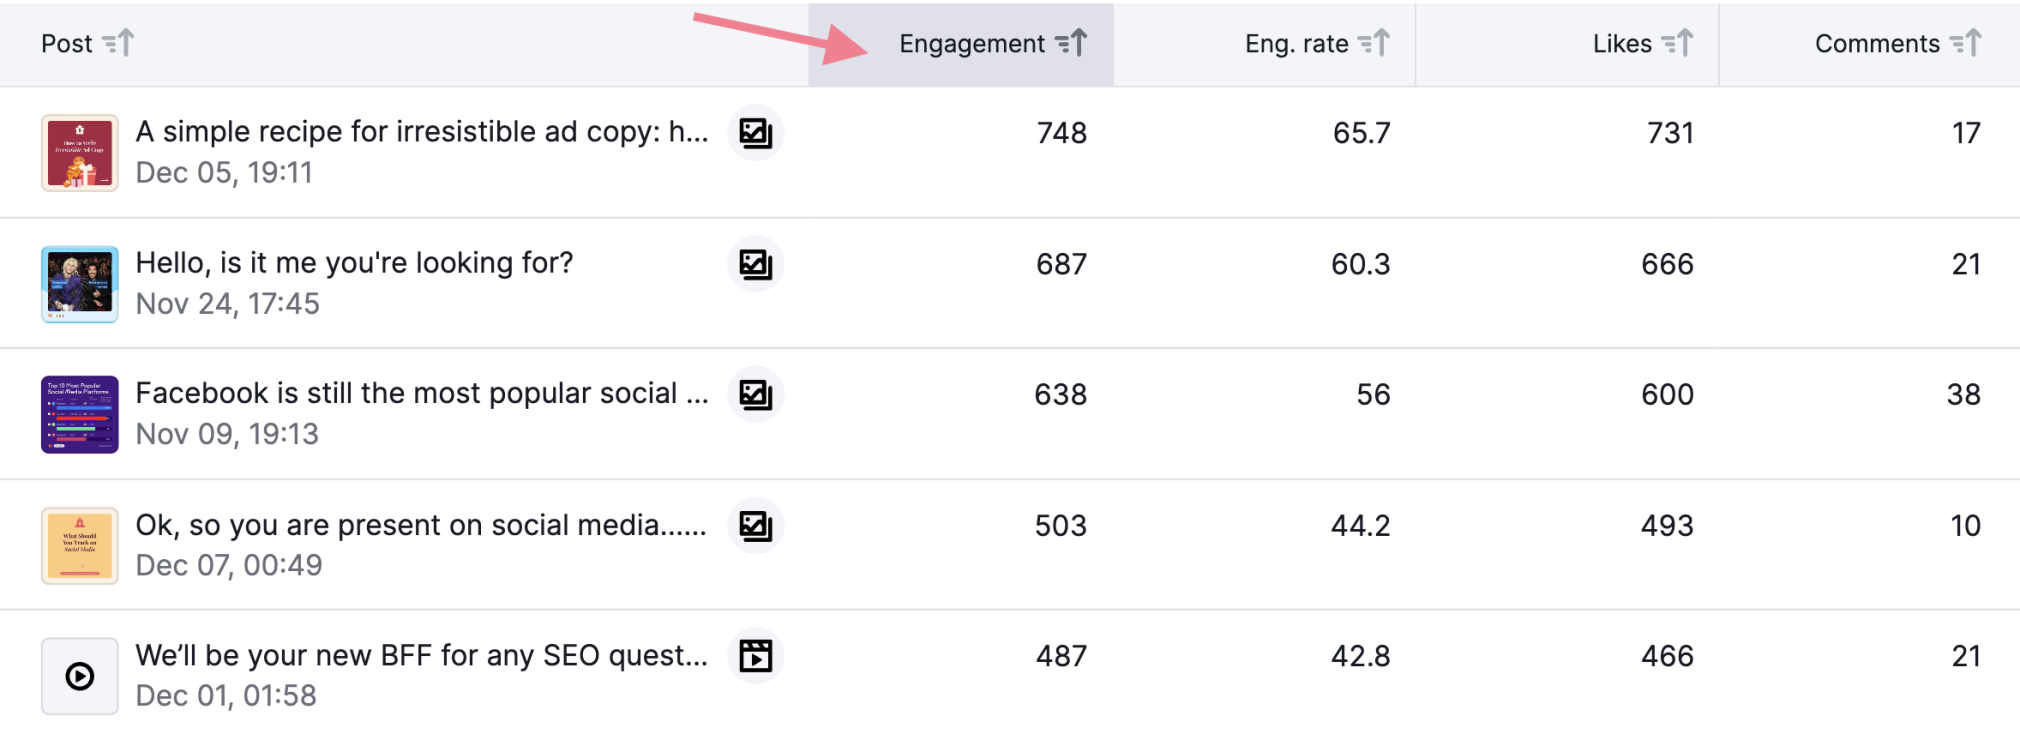
Task: Open post 'We'll be your new BFF'
Action: point(422,656)
